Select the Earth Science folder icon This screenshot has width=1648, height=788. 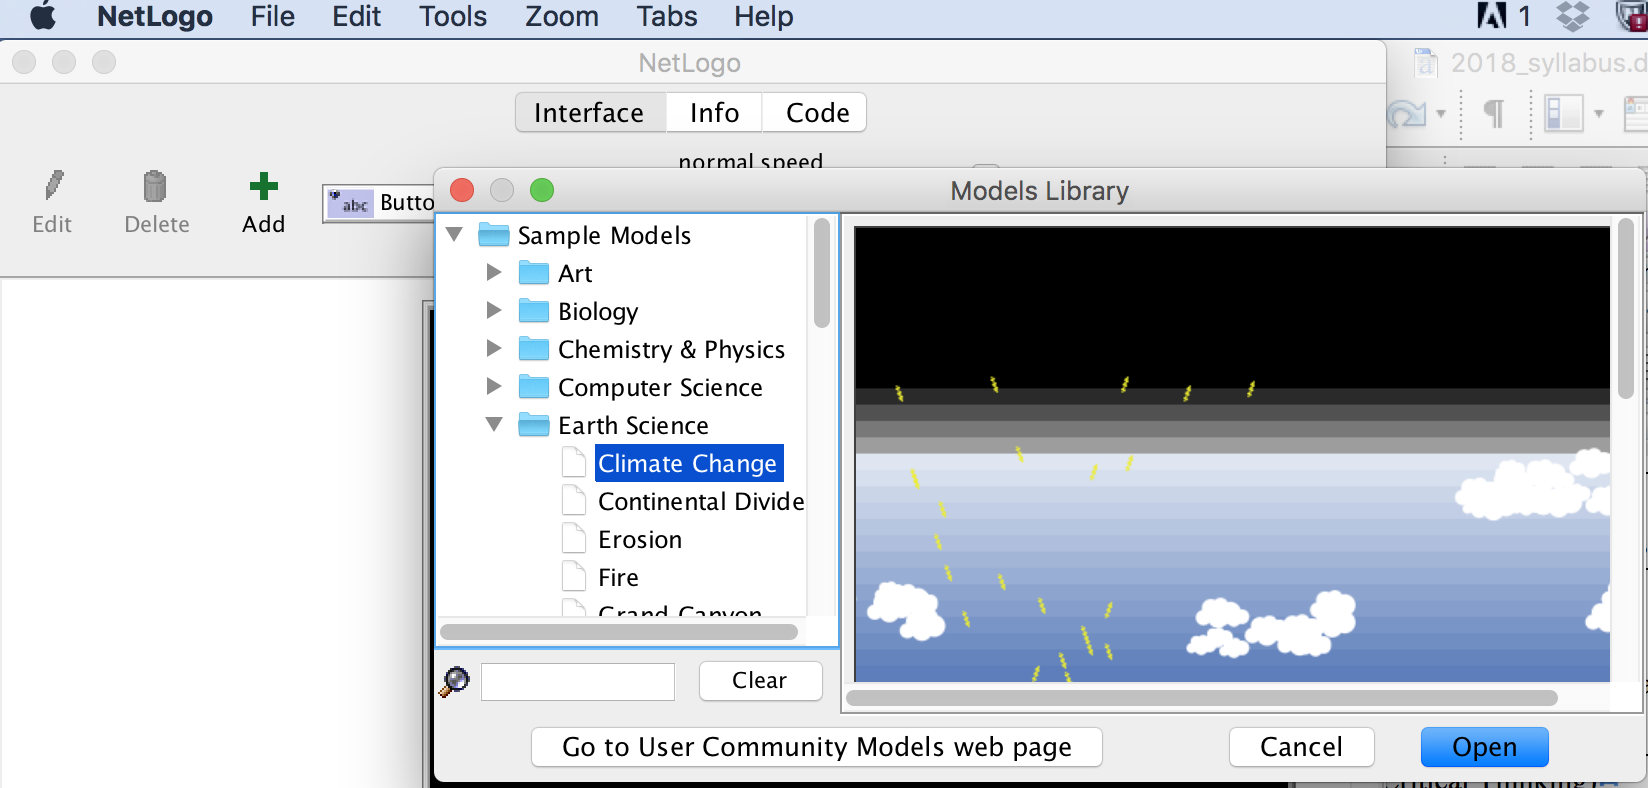click(x=534, y=425)
